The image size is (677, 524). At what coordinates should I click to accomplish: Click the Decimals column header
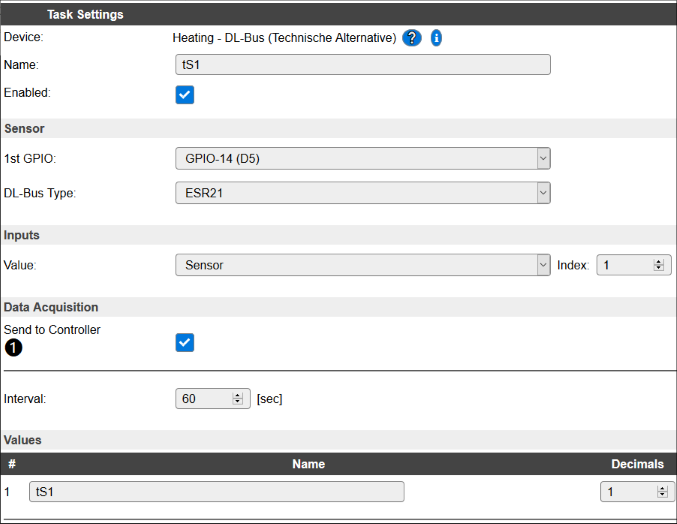click(x=637, y=464)
